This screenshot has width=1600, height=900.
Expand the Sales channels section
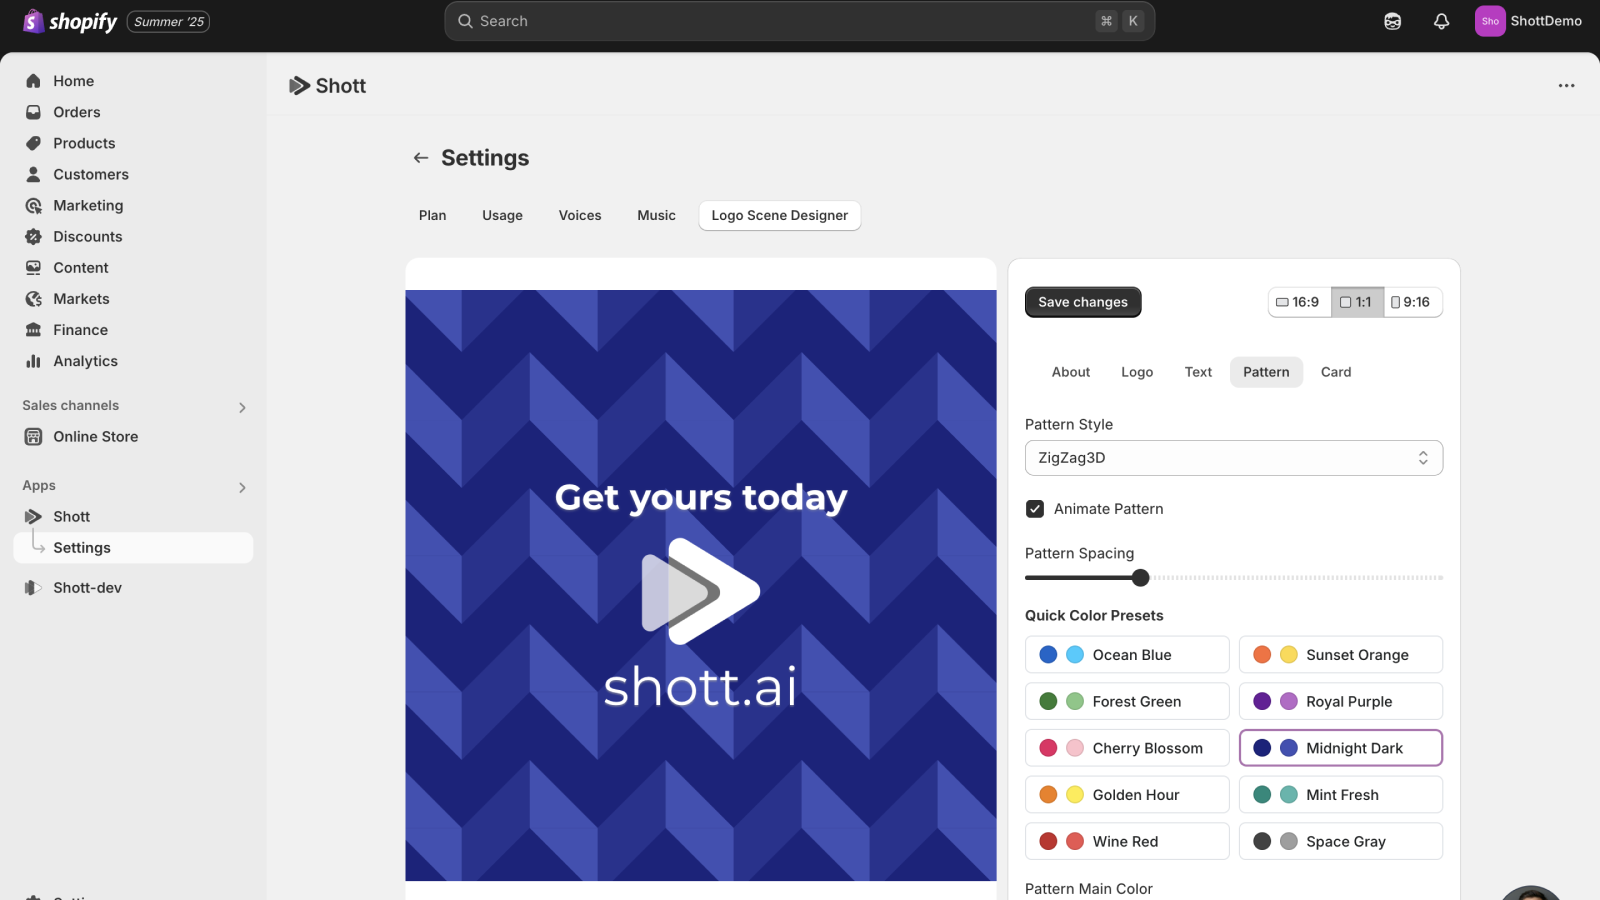point(242,407)
